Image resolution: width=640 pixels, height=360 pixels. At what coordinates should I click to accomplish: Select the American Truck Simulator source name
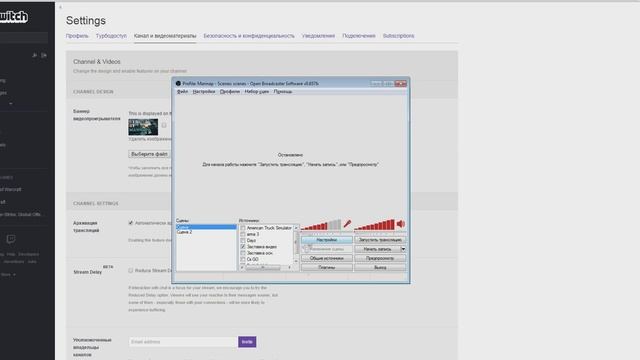pos(269,228)
